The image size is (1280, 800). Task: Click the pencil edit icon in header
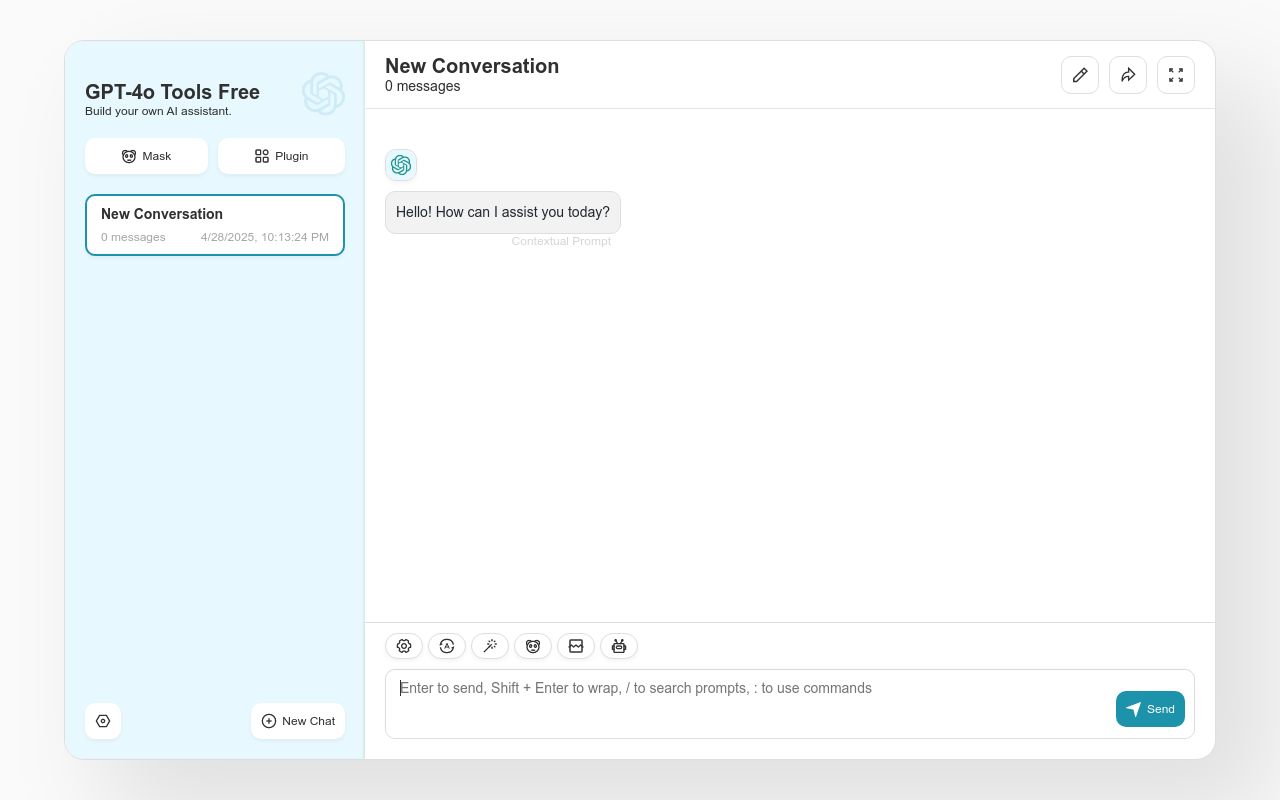point(1080,75)
